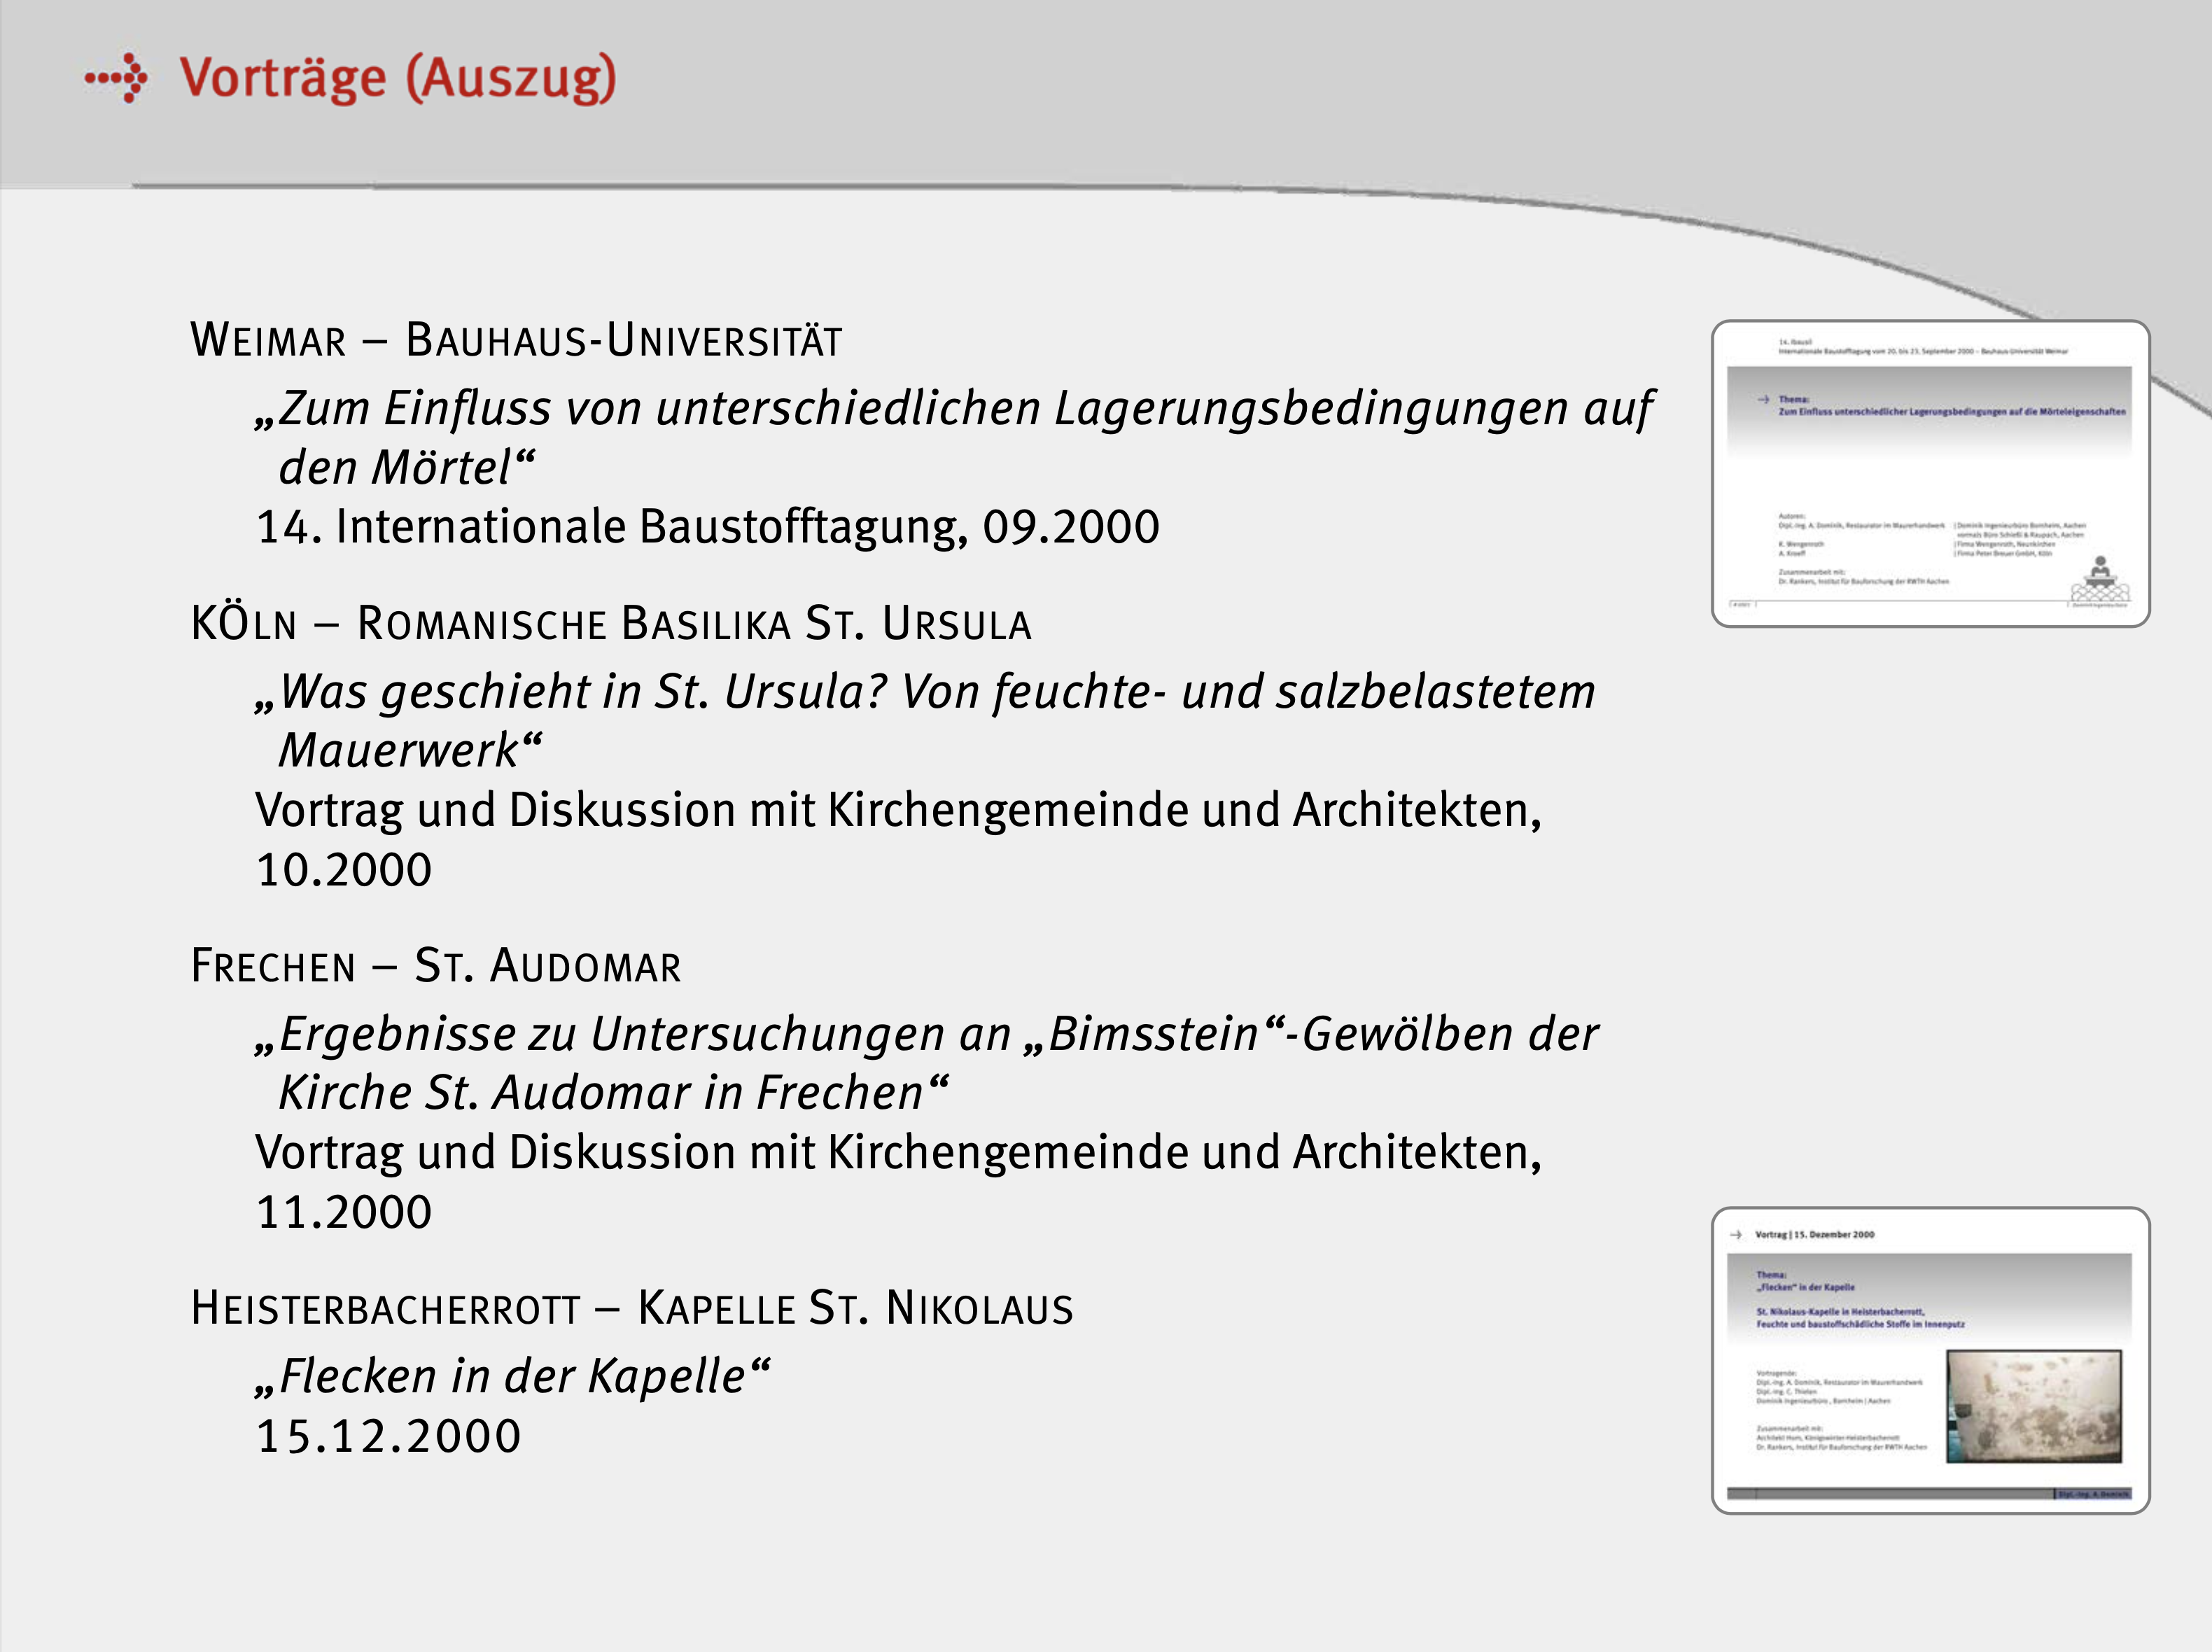
Task: Click the word 'Mauerwerk“'
Action: click(410, 750)
